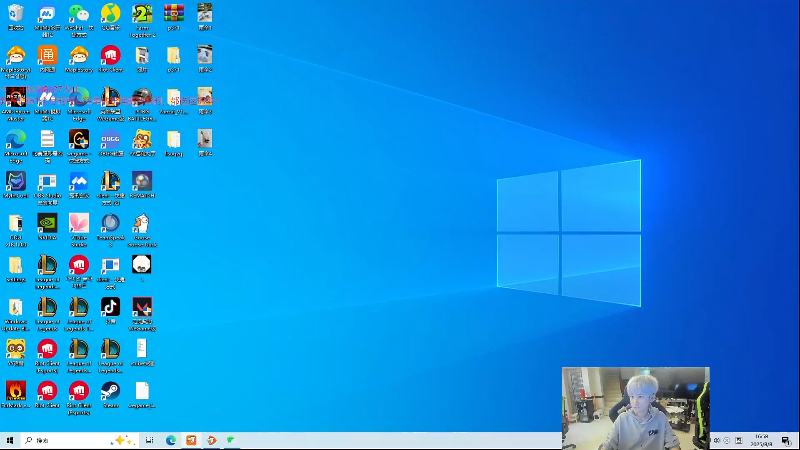The height and width of the screenshot is (450, 800).
Task: Open the PUBG Battlegrounds helmet icon
Action: coord(142,97)
